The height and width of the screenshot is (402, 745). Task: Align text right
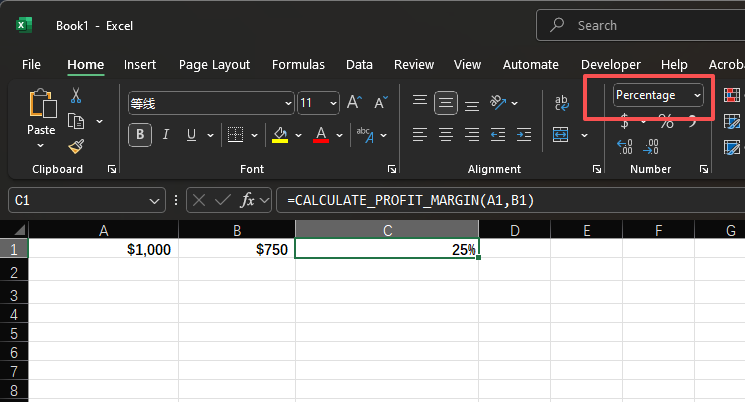[x=472, y=135]
